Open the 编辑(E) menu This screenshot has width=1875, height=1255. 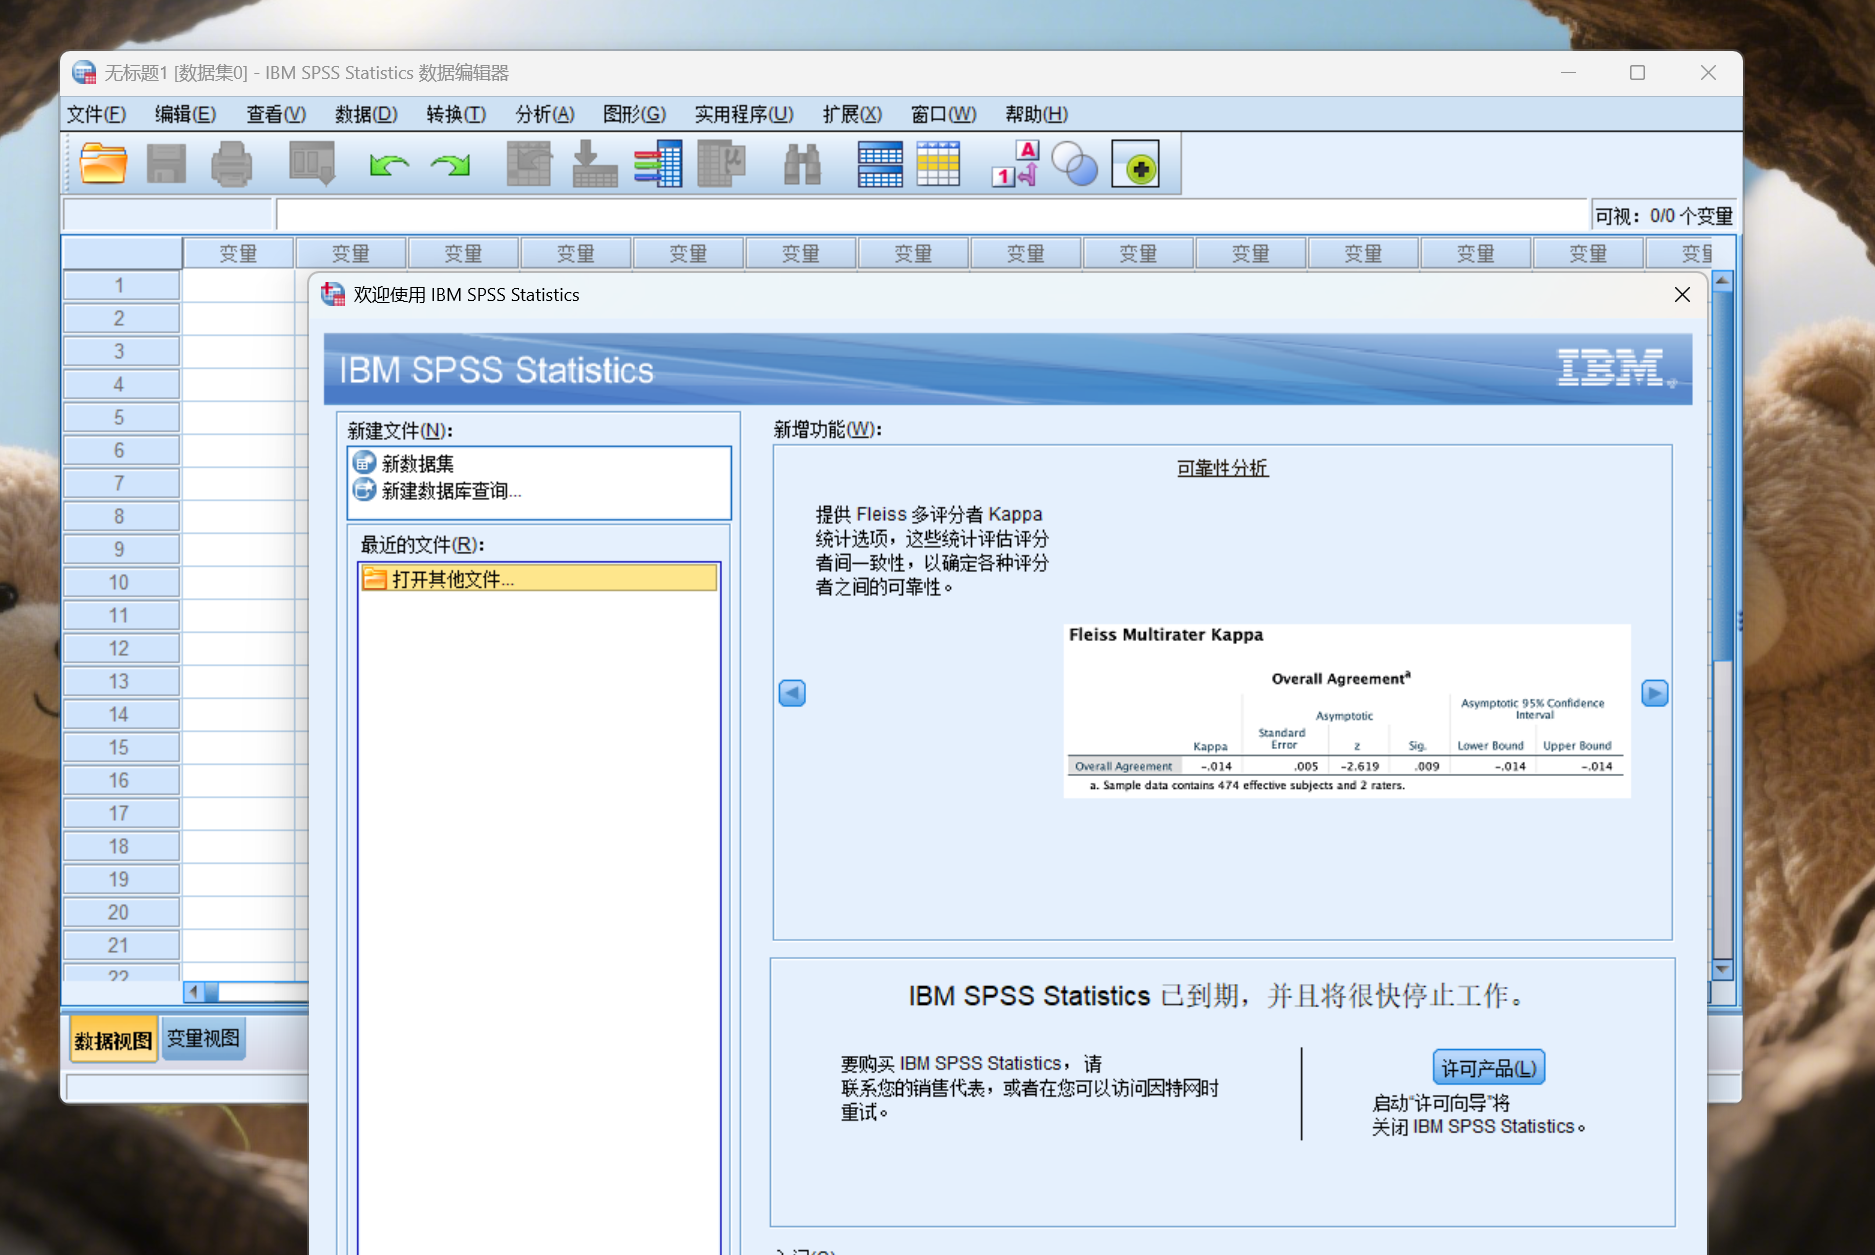[x=185, y=114]
